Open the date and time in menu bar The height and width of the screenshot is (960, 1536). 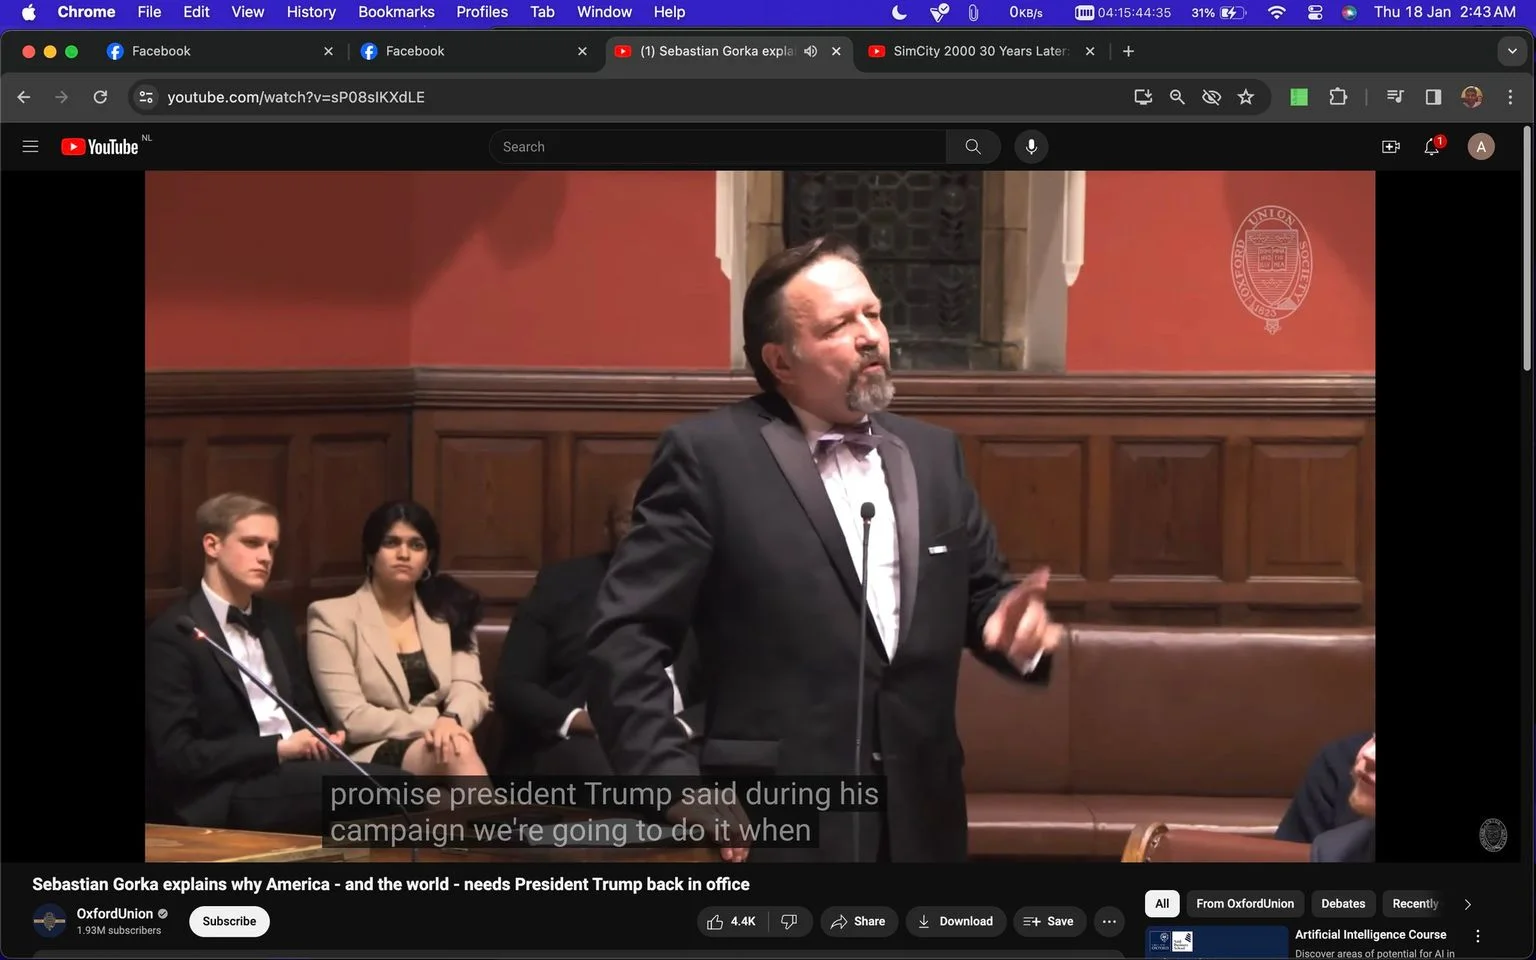(1444, 12)
